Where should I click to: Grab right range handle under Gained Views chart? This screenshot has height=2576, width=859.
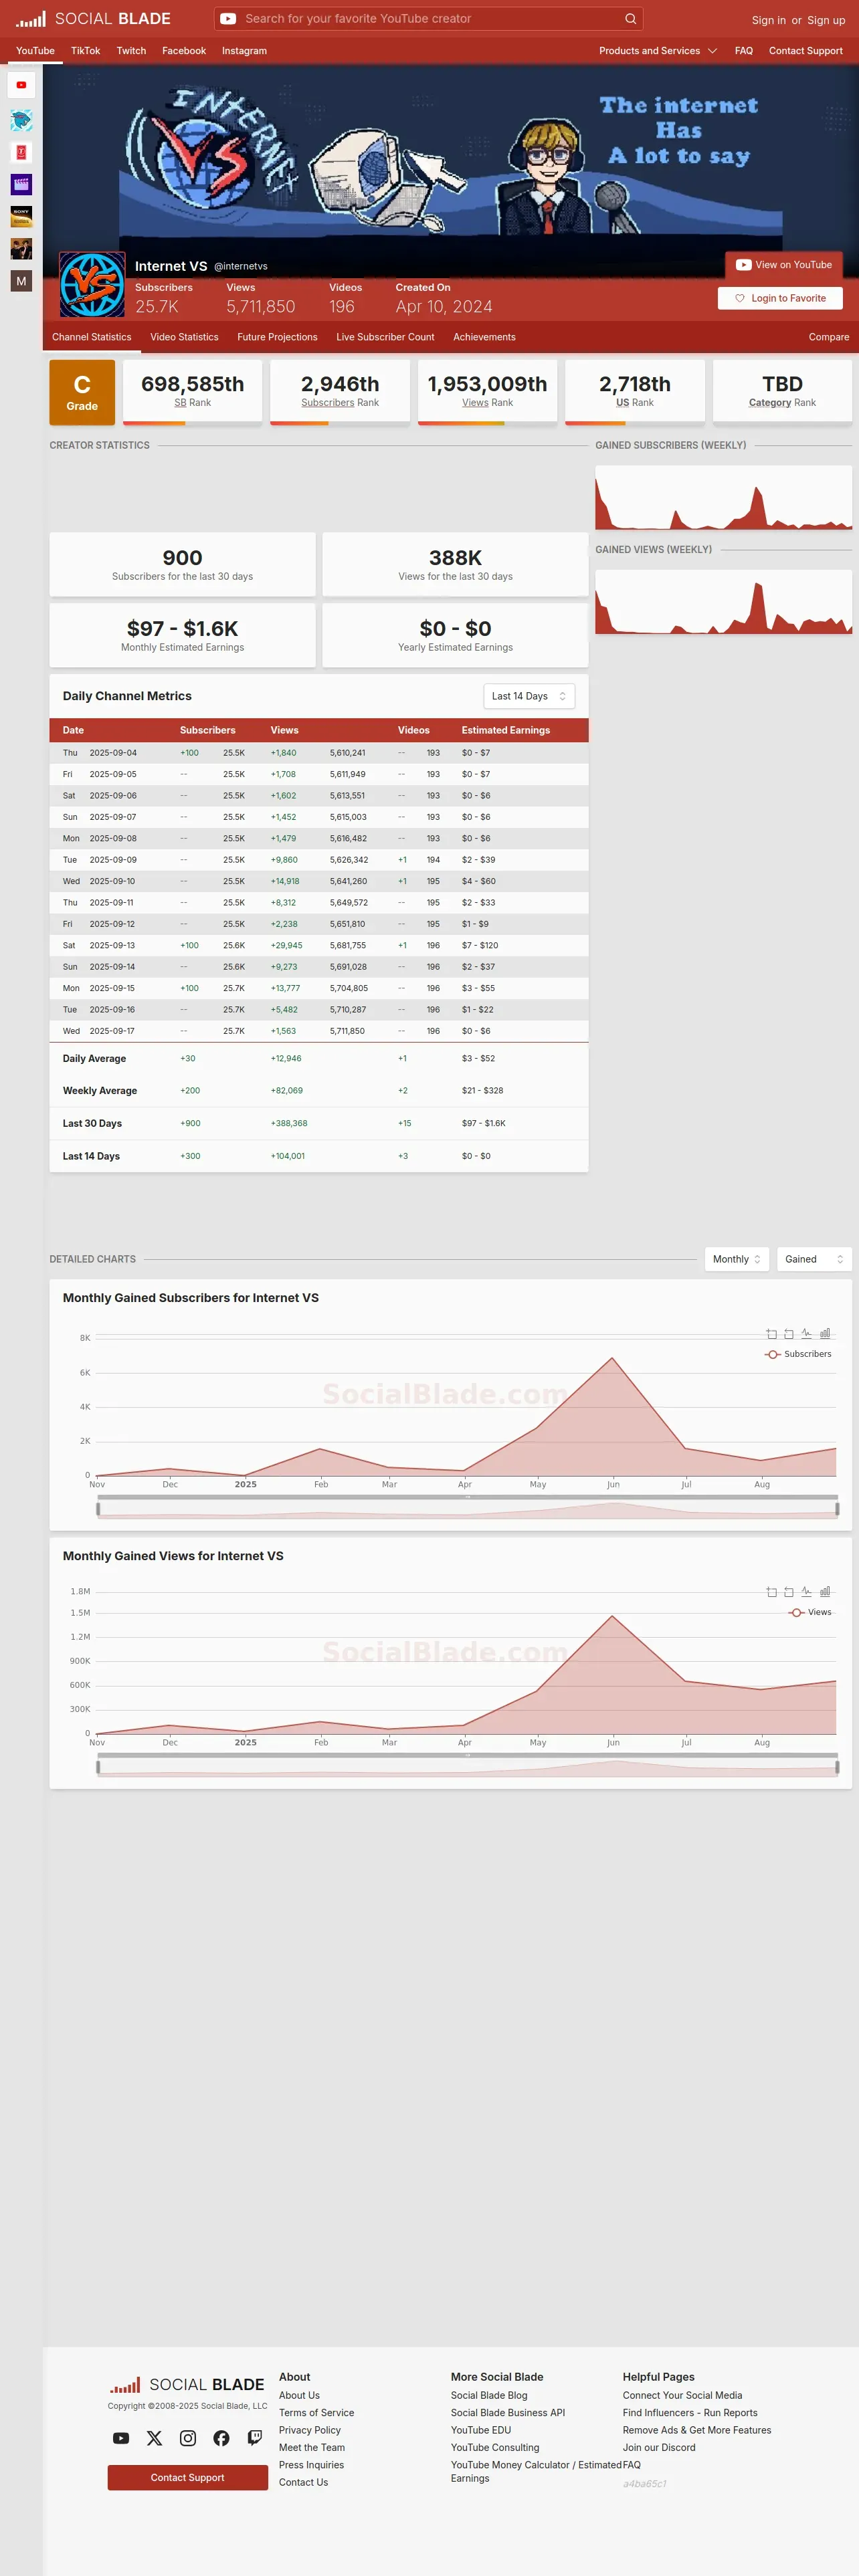pyautogui.click(x=837, y=1767)
